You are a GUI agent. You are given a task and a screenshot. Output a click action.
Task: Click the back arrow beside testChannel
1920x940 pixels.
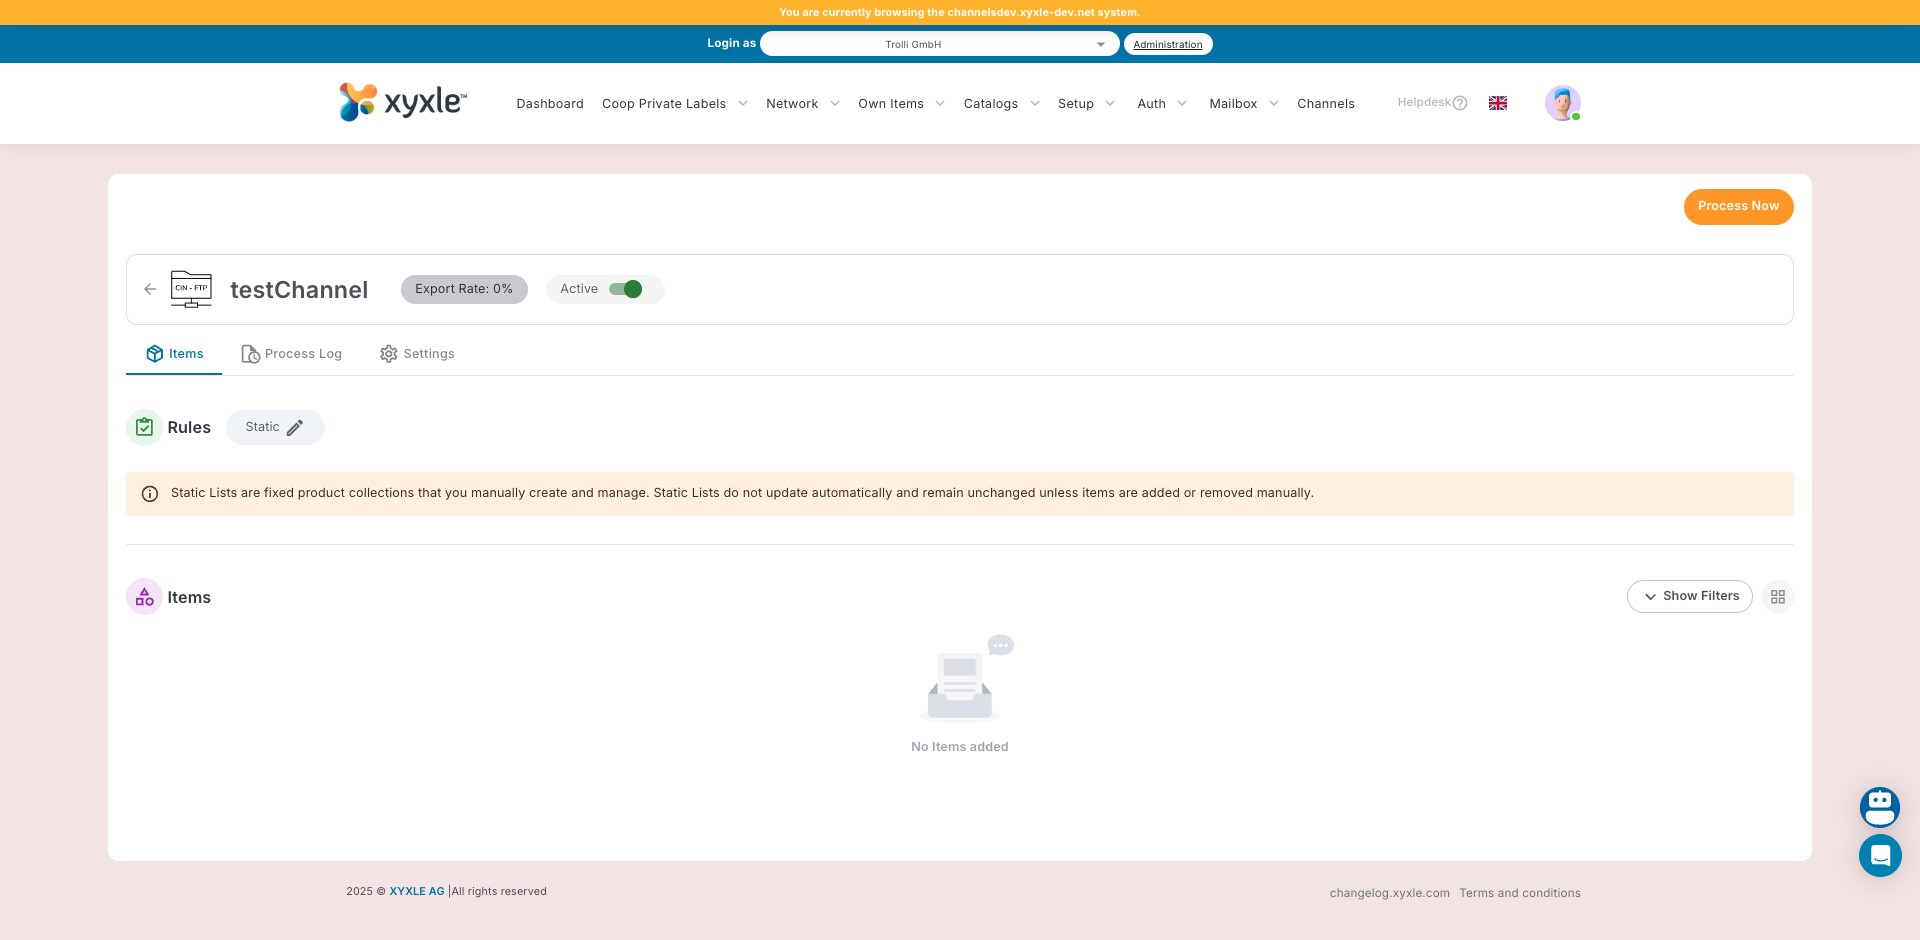click(x=150, y=289)
